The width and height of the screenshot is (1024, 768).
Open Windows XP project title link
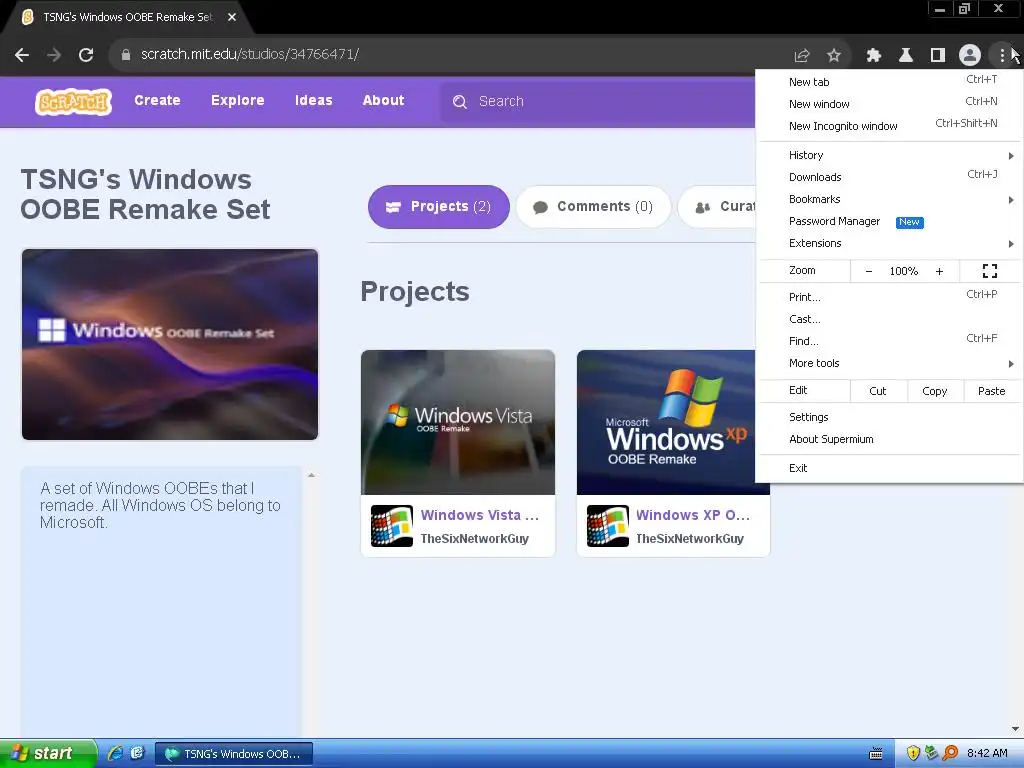tap(693, 515)
